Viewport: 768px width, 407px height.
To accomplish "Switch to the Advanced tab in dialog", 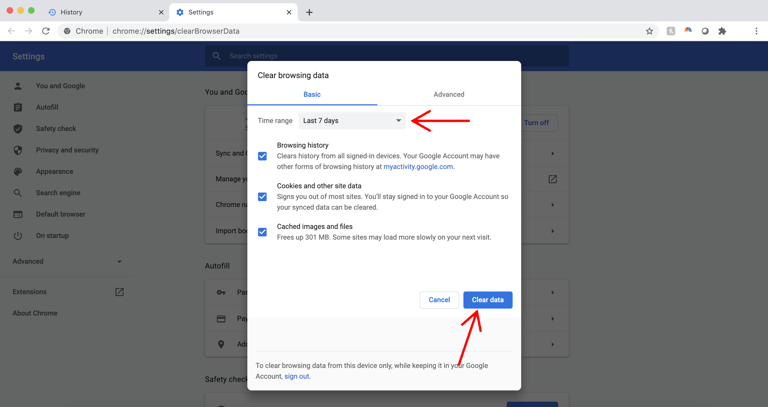I will click(x=448, y=95).
